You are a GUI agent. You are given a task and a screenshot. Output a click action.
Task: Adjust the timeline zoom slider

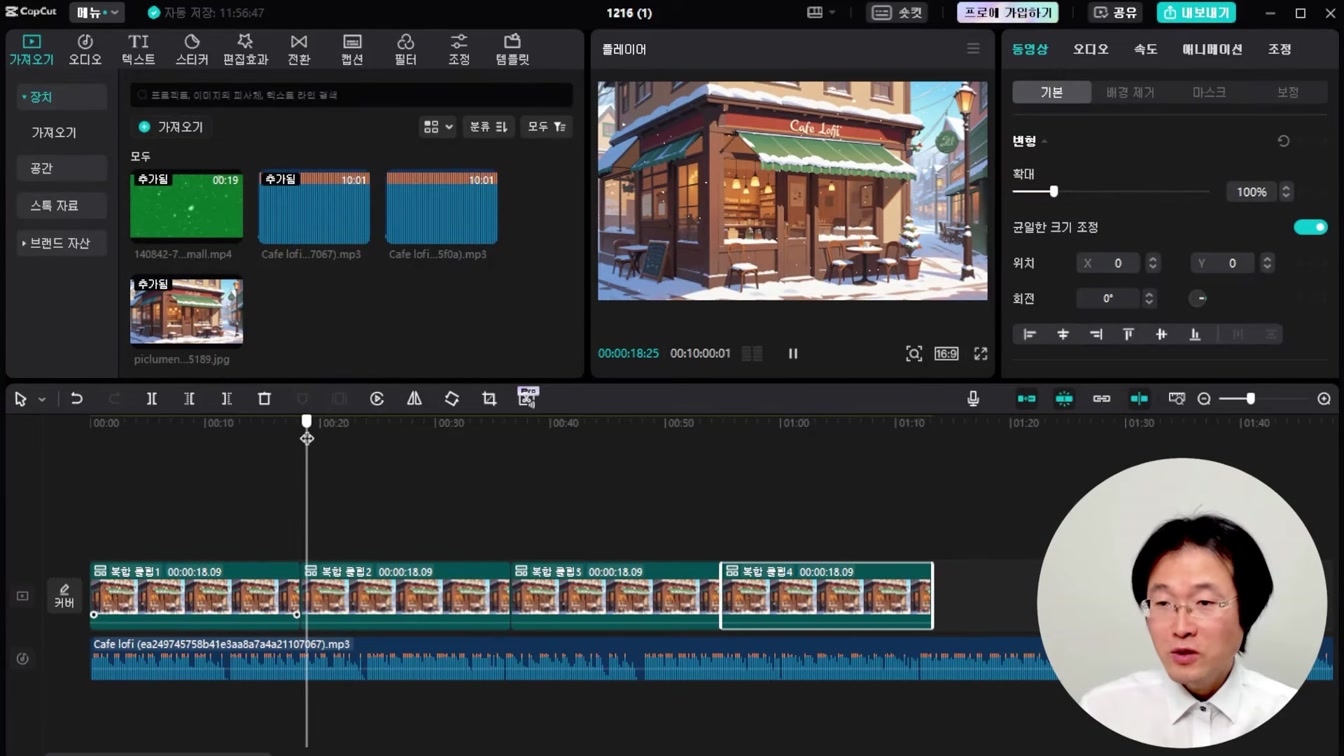[1250, 399]
